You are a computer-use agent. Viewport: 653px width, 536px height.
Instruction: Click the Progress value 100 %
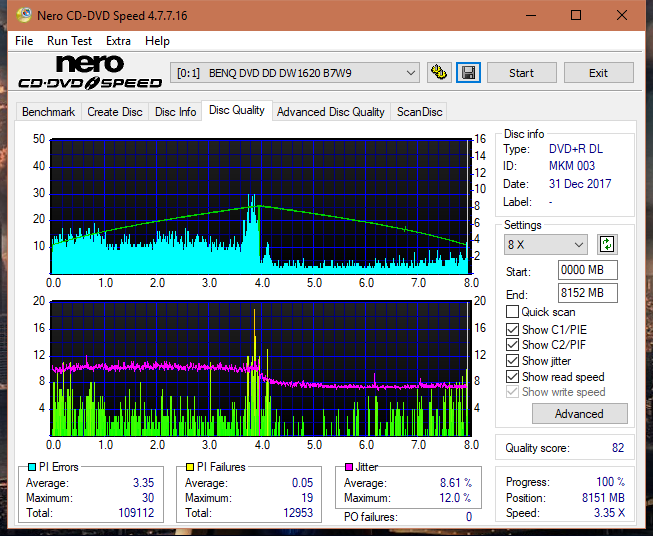(611, 482)
